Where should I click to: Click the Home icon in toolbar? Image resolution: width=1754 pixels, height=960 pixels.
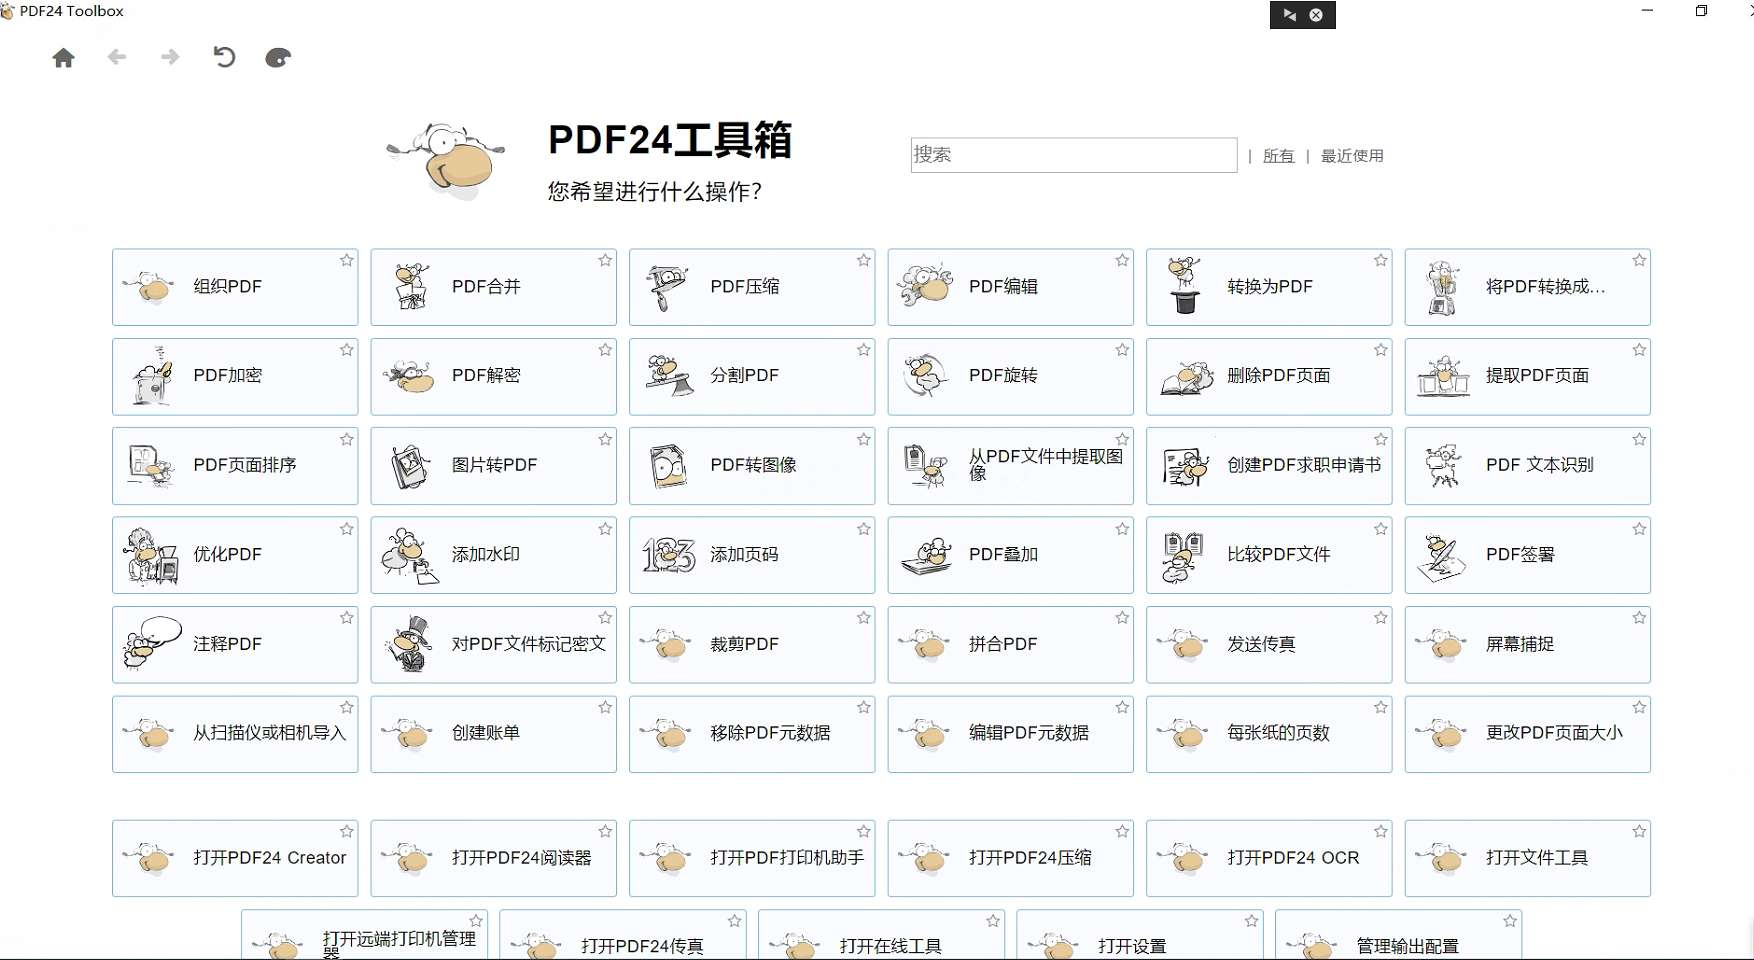pos(63,58)
